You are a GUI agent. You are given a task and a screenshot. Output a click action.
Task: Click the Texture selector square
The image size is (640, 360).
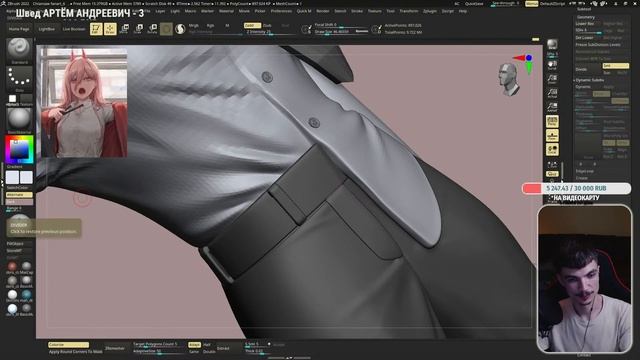click(x=26, y=98)
